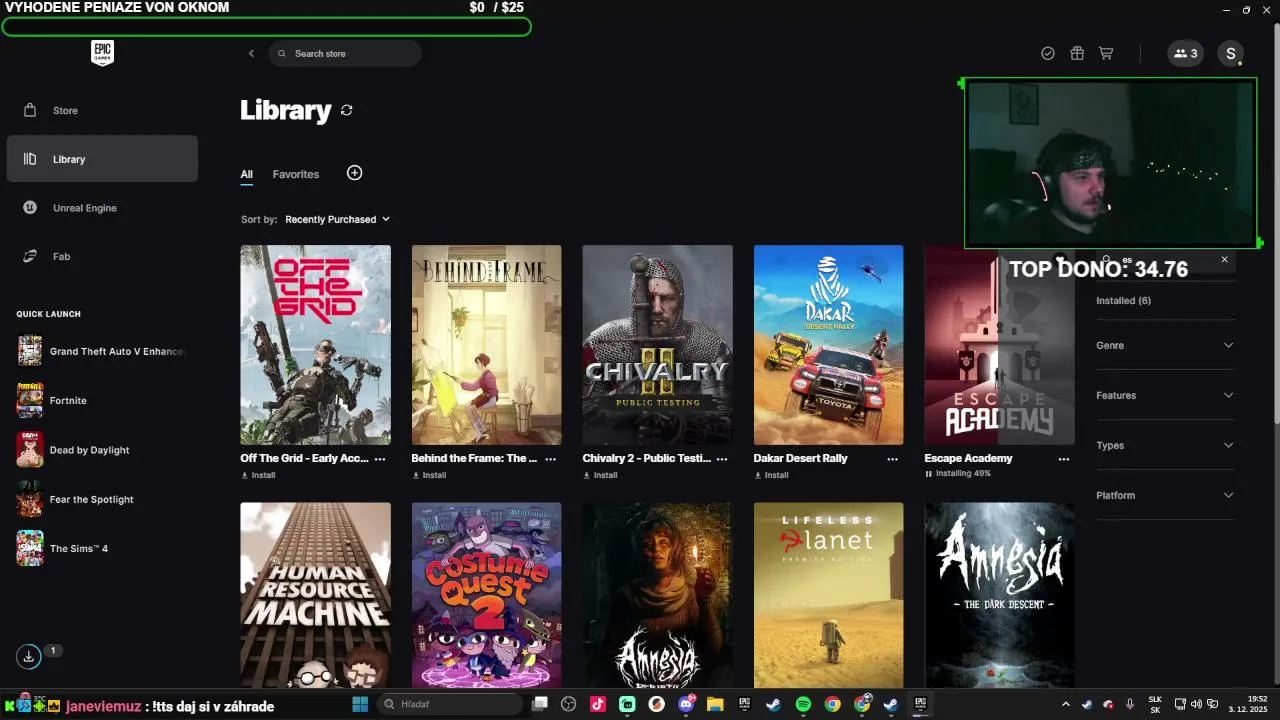The height and width of the screenshot is (720, 1280).
Task: Open Escape Academy options menu
Action: 1064,459
